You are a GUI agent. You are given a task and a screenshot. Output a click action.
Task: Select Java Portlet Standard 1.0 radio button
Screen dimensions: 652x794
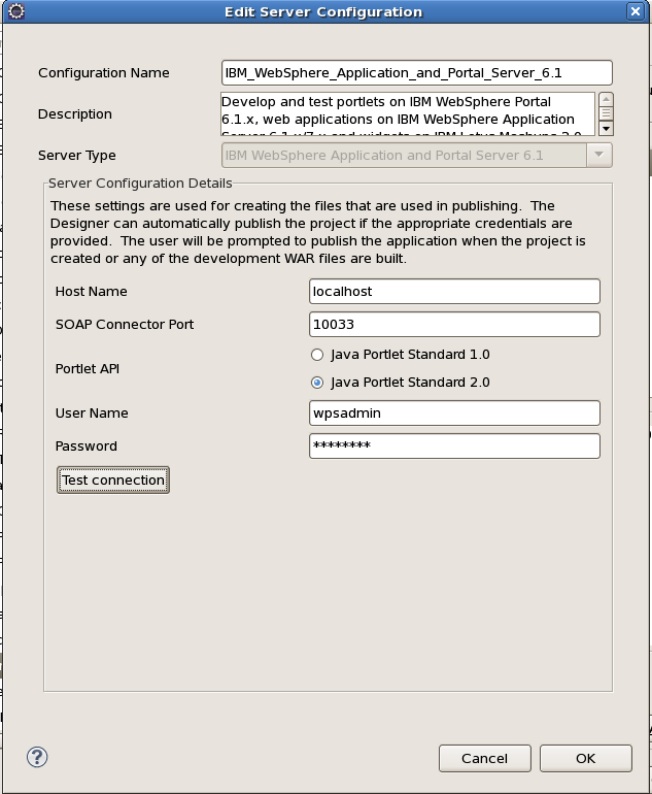317,354
